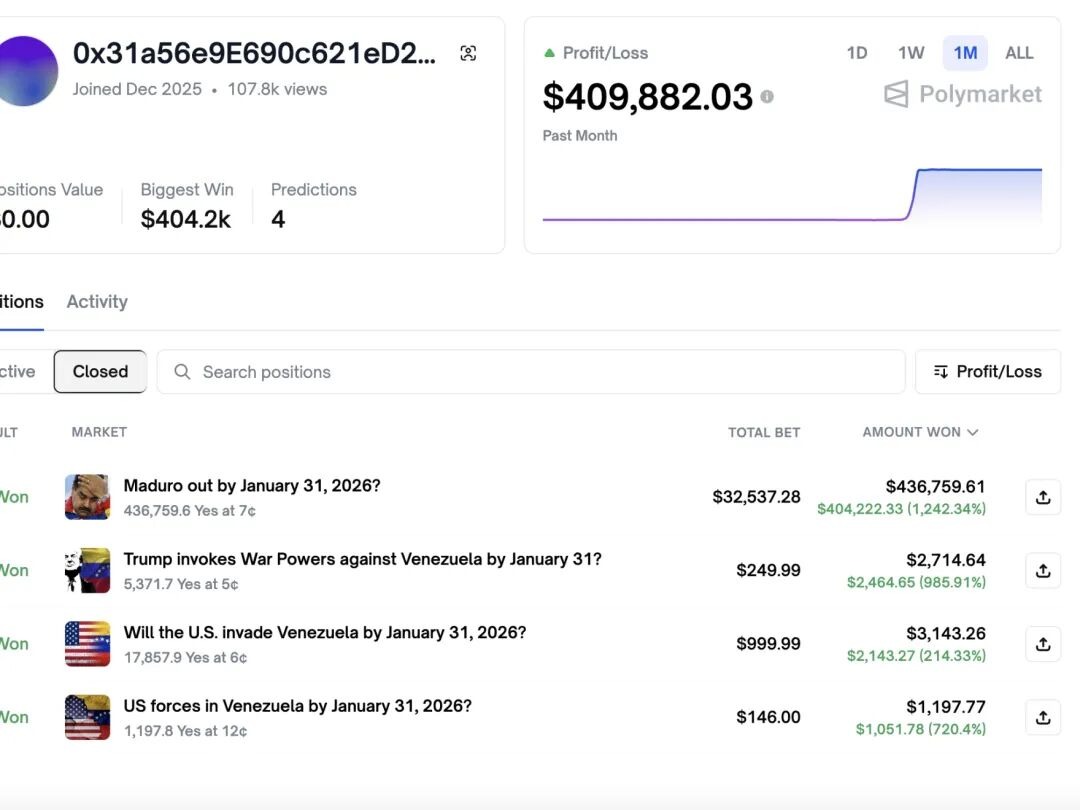Open Trump invokes War Powers market
This screenshot has height=810, width=1080.
tap(362, 559)
